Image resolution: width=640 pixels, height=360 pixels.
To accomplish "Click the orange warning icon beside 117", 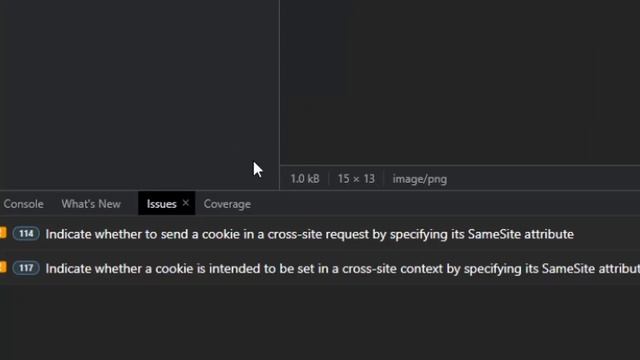I will pos(3,267).
